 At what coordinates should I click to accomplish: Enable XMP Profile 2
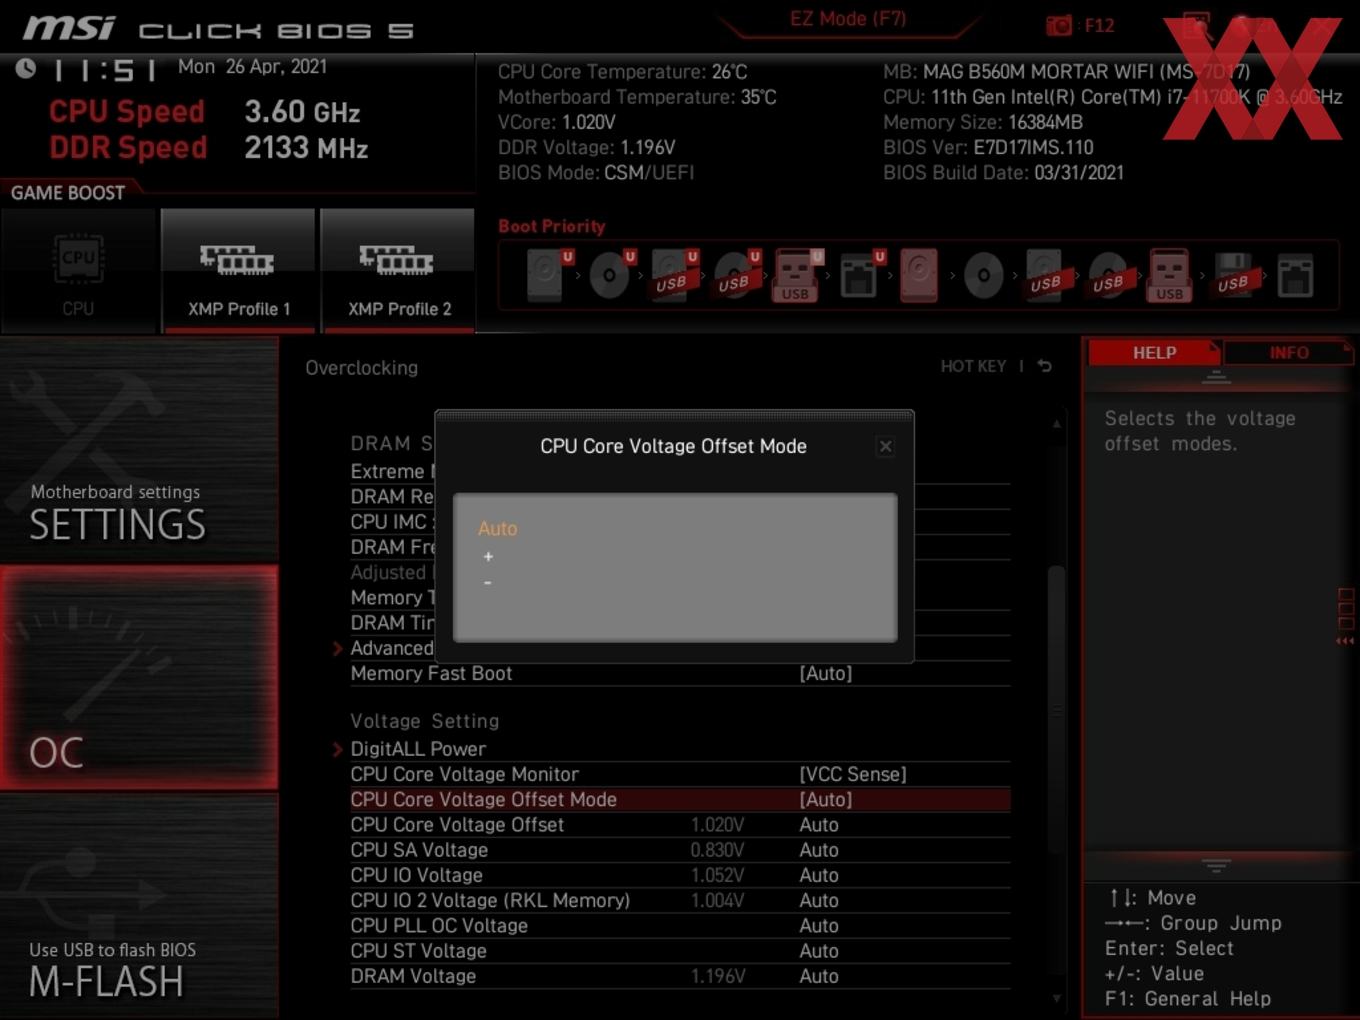398,271
